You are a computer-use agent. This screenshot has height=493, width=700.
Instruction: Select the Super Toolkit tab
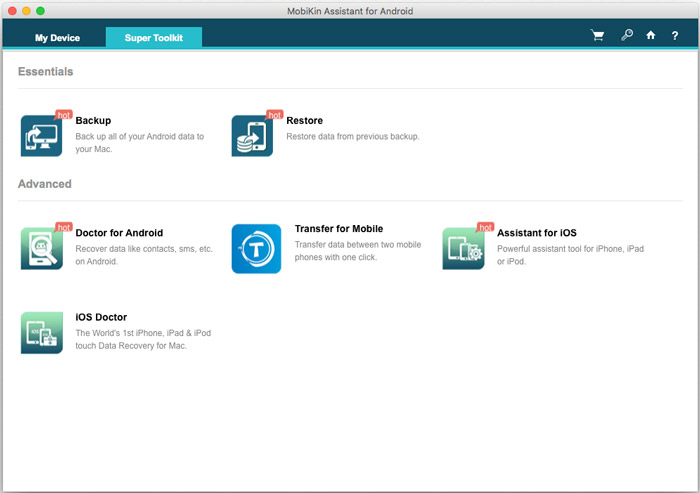tap(154, 38)
